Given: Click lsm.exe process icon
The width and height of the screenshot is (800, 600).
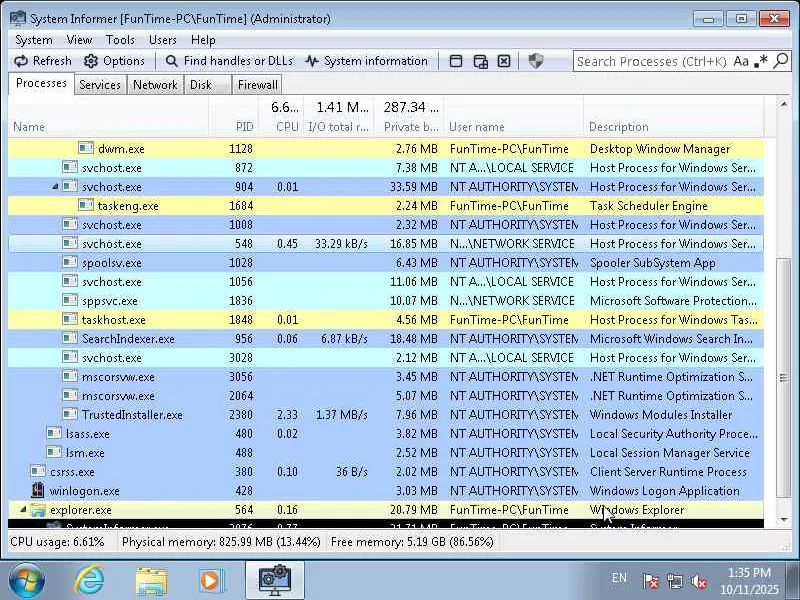Looking at the screenshot, I should (54, 452).
